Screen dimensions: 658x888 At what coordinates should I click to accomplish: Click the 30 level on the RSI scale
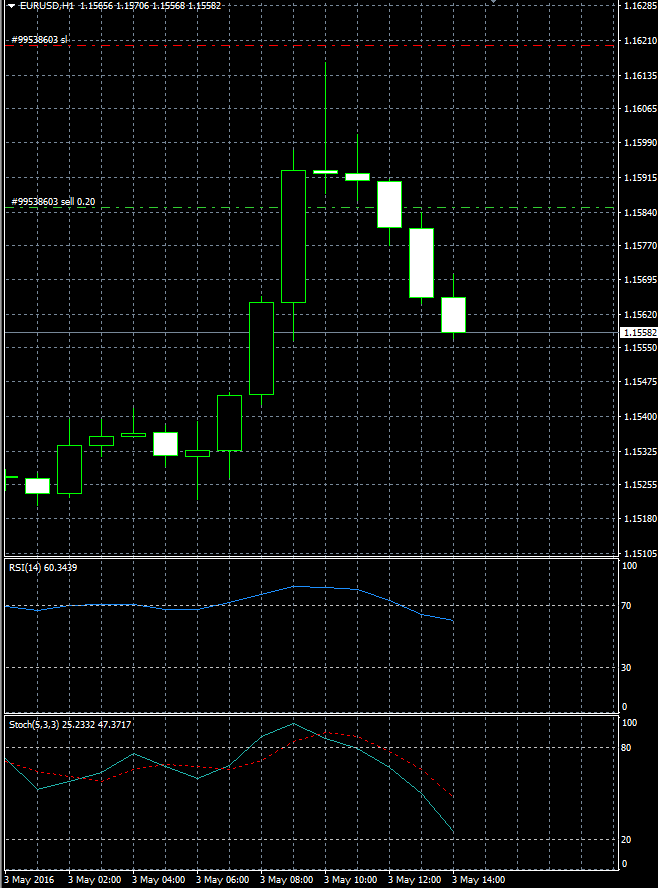pos(626,668)
